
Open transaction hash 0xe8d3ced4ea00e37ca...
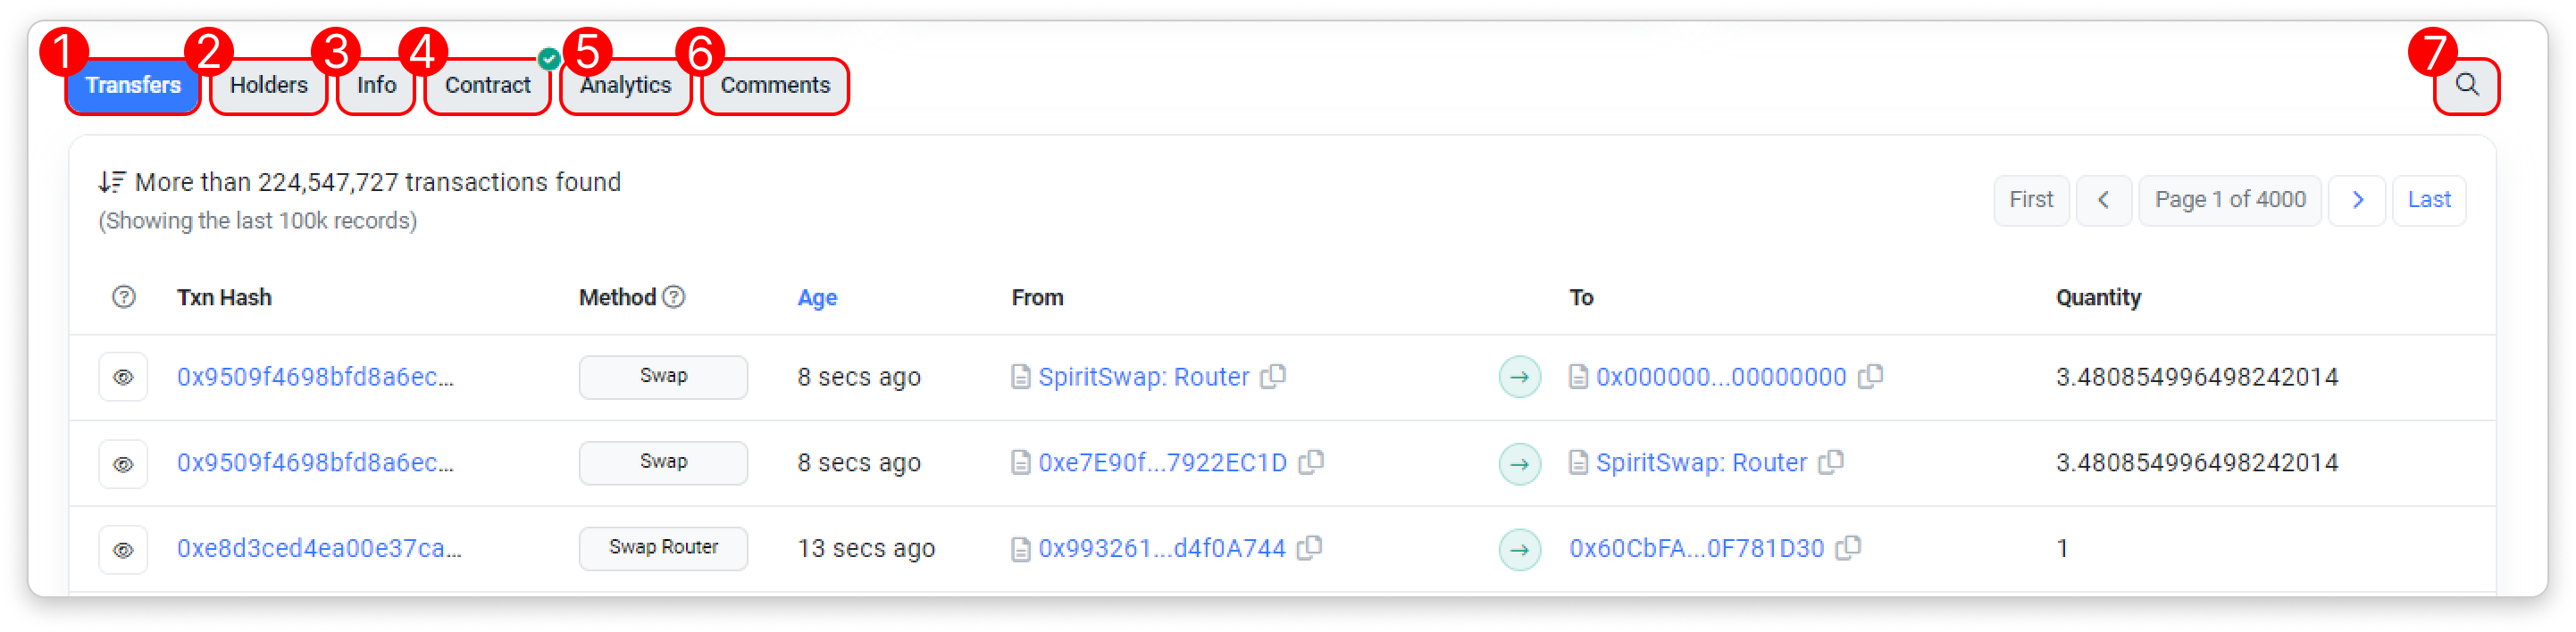pos(319,549)
